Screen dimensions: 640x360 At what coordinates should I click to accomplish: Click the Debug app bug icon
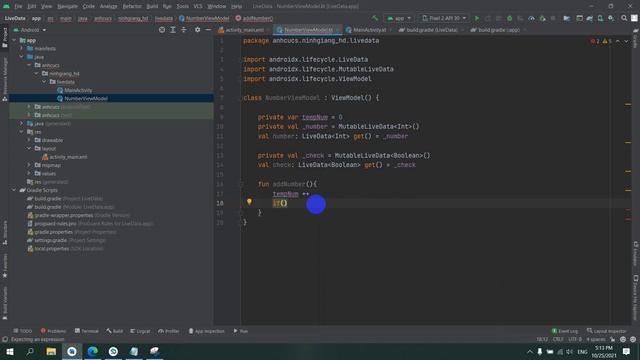(509, 18)
